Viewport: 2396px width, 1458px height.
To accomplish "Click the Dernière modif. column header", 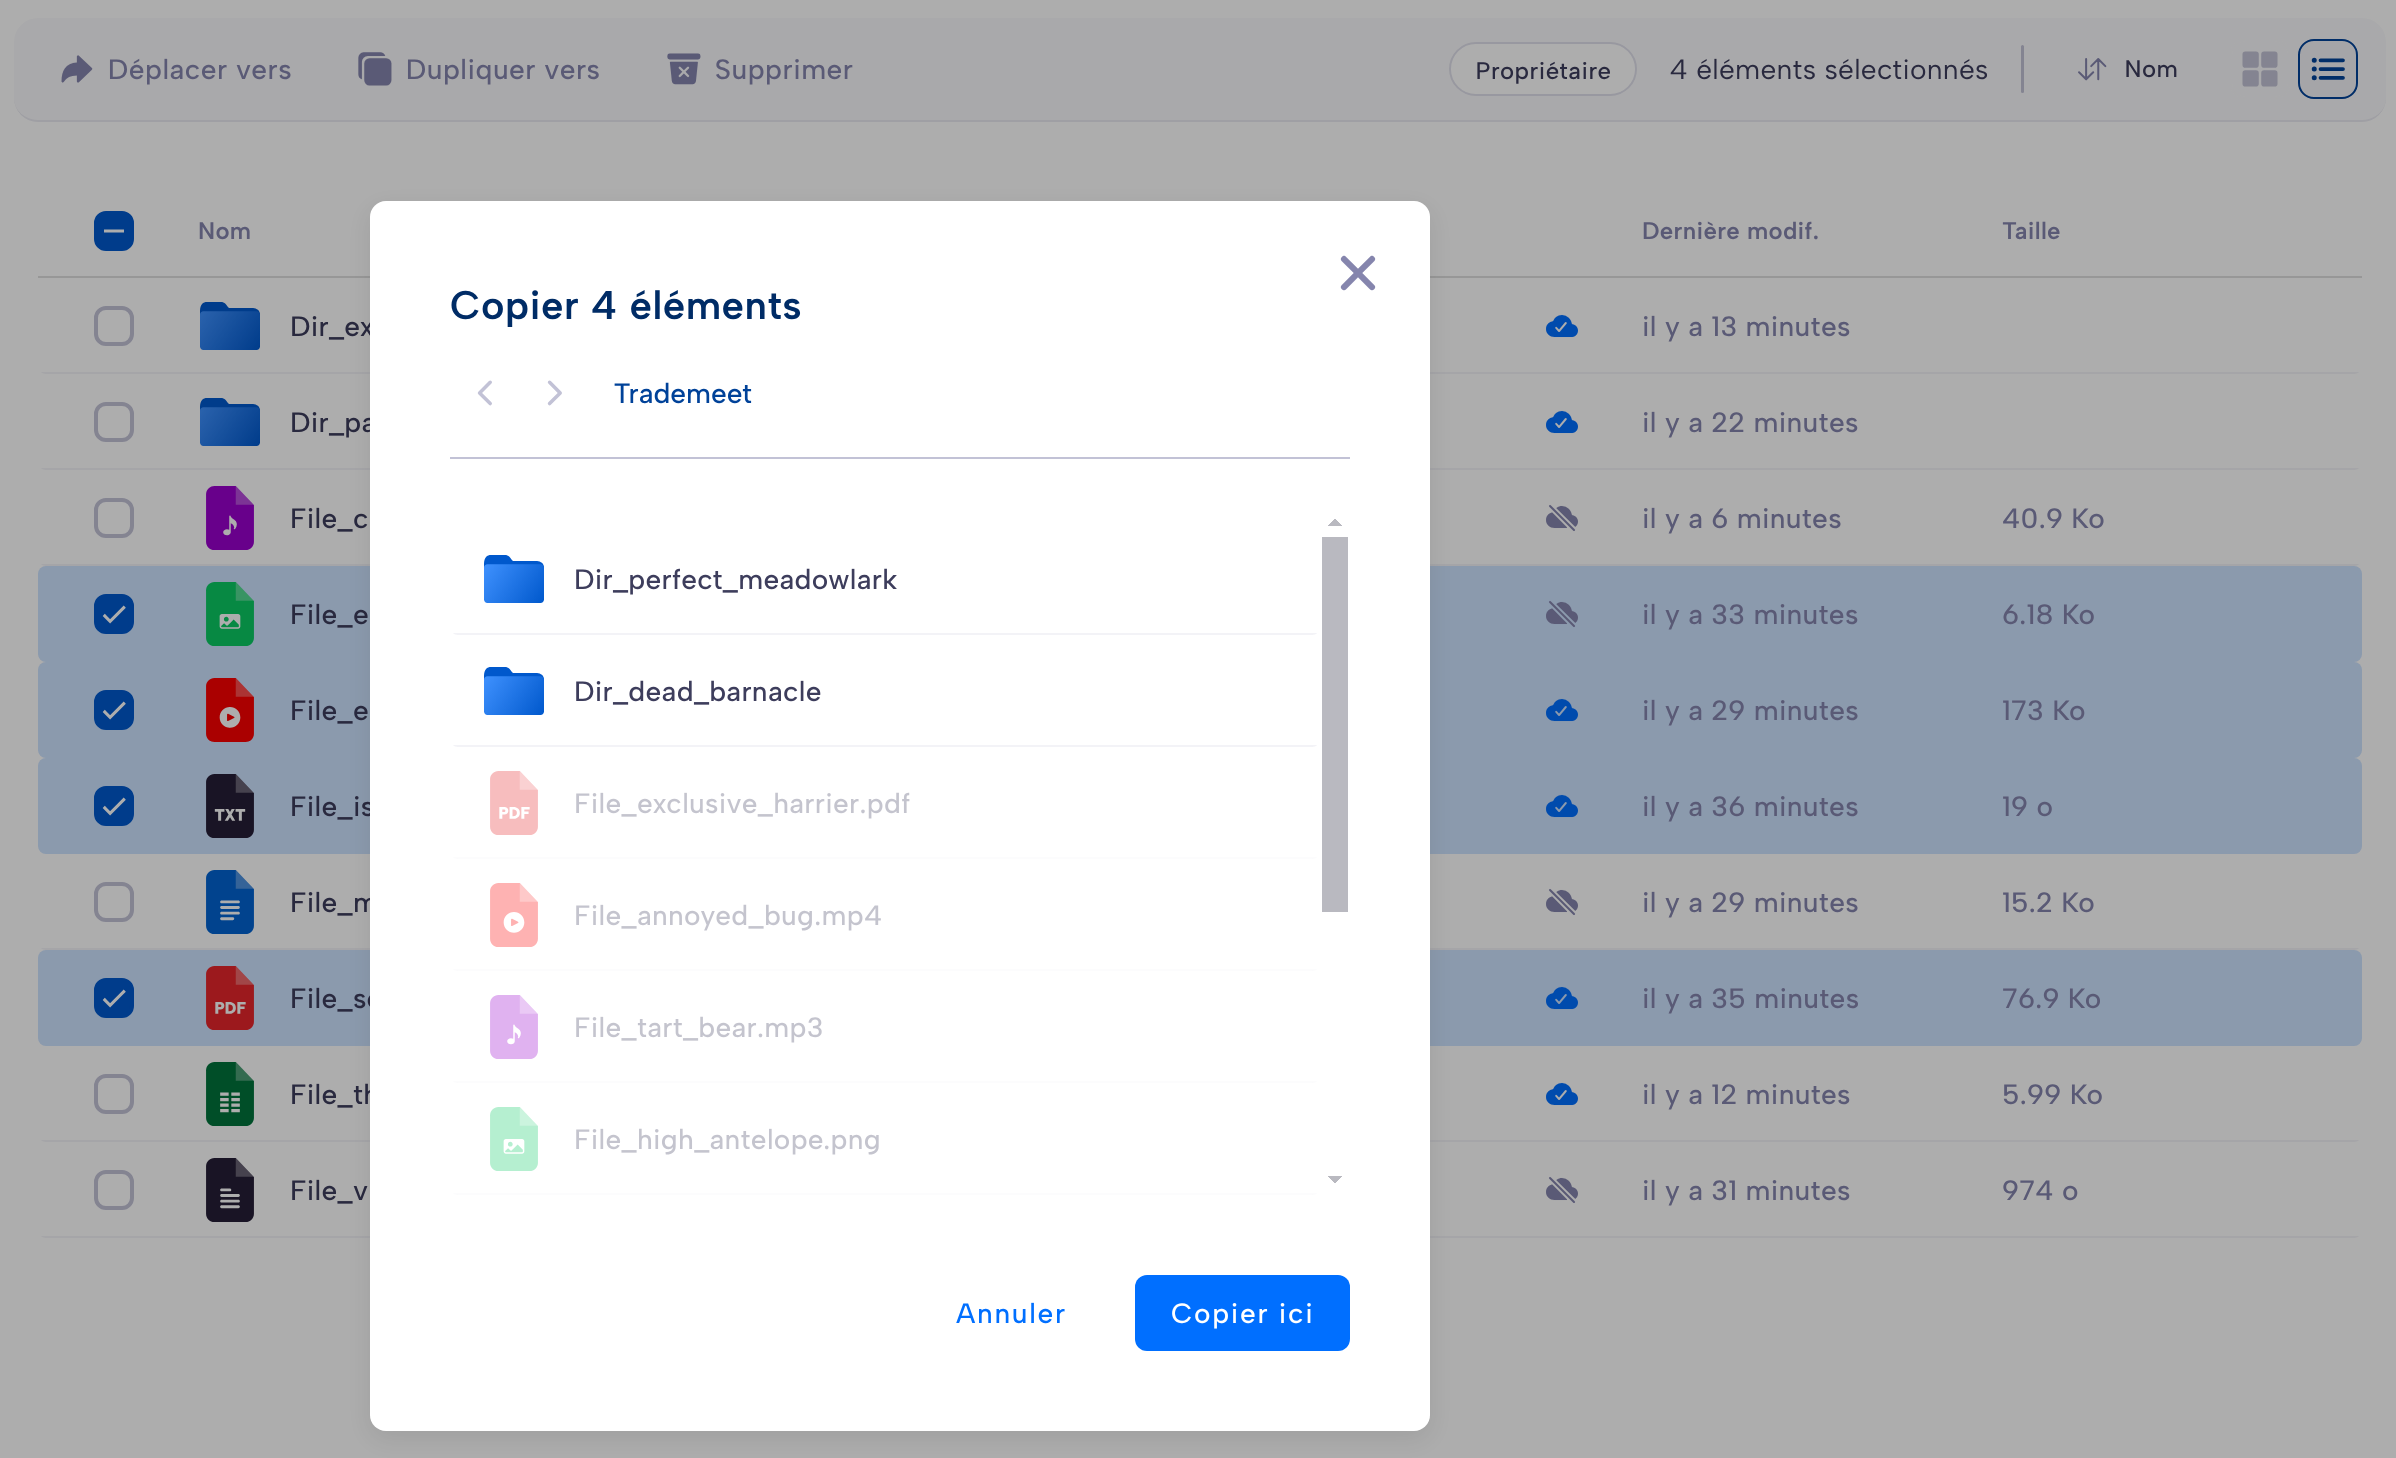I will [x=1729, y=231].
